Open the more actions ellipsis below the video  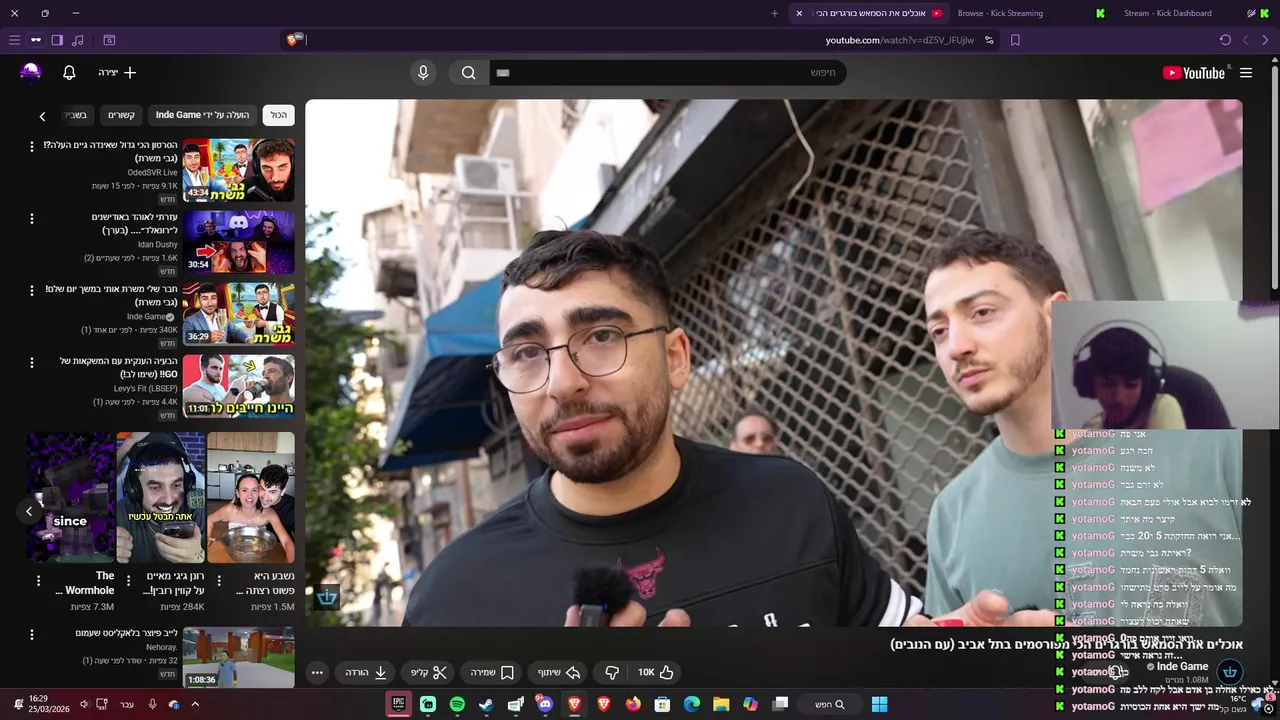click(x=317, y=672)
